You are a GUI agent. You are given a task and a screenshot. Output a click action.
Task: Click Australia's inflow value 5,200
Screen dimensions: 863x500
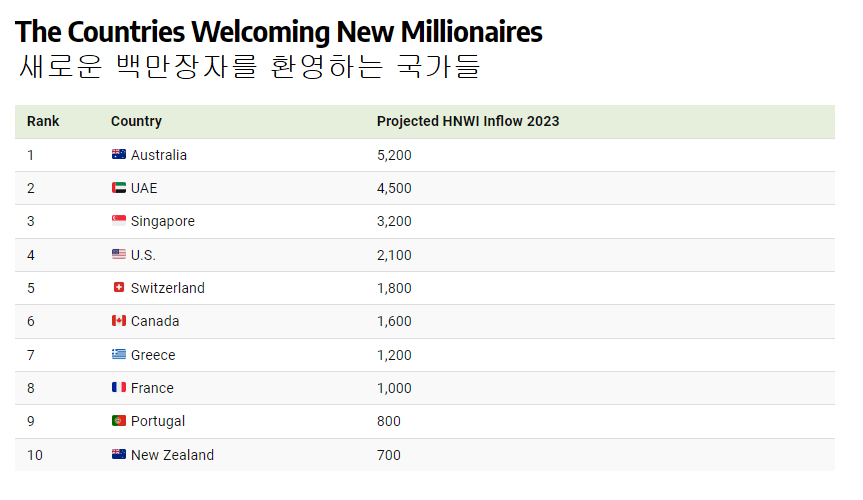[394, 155]
